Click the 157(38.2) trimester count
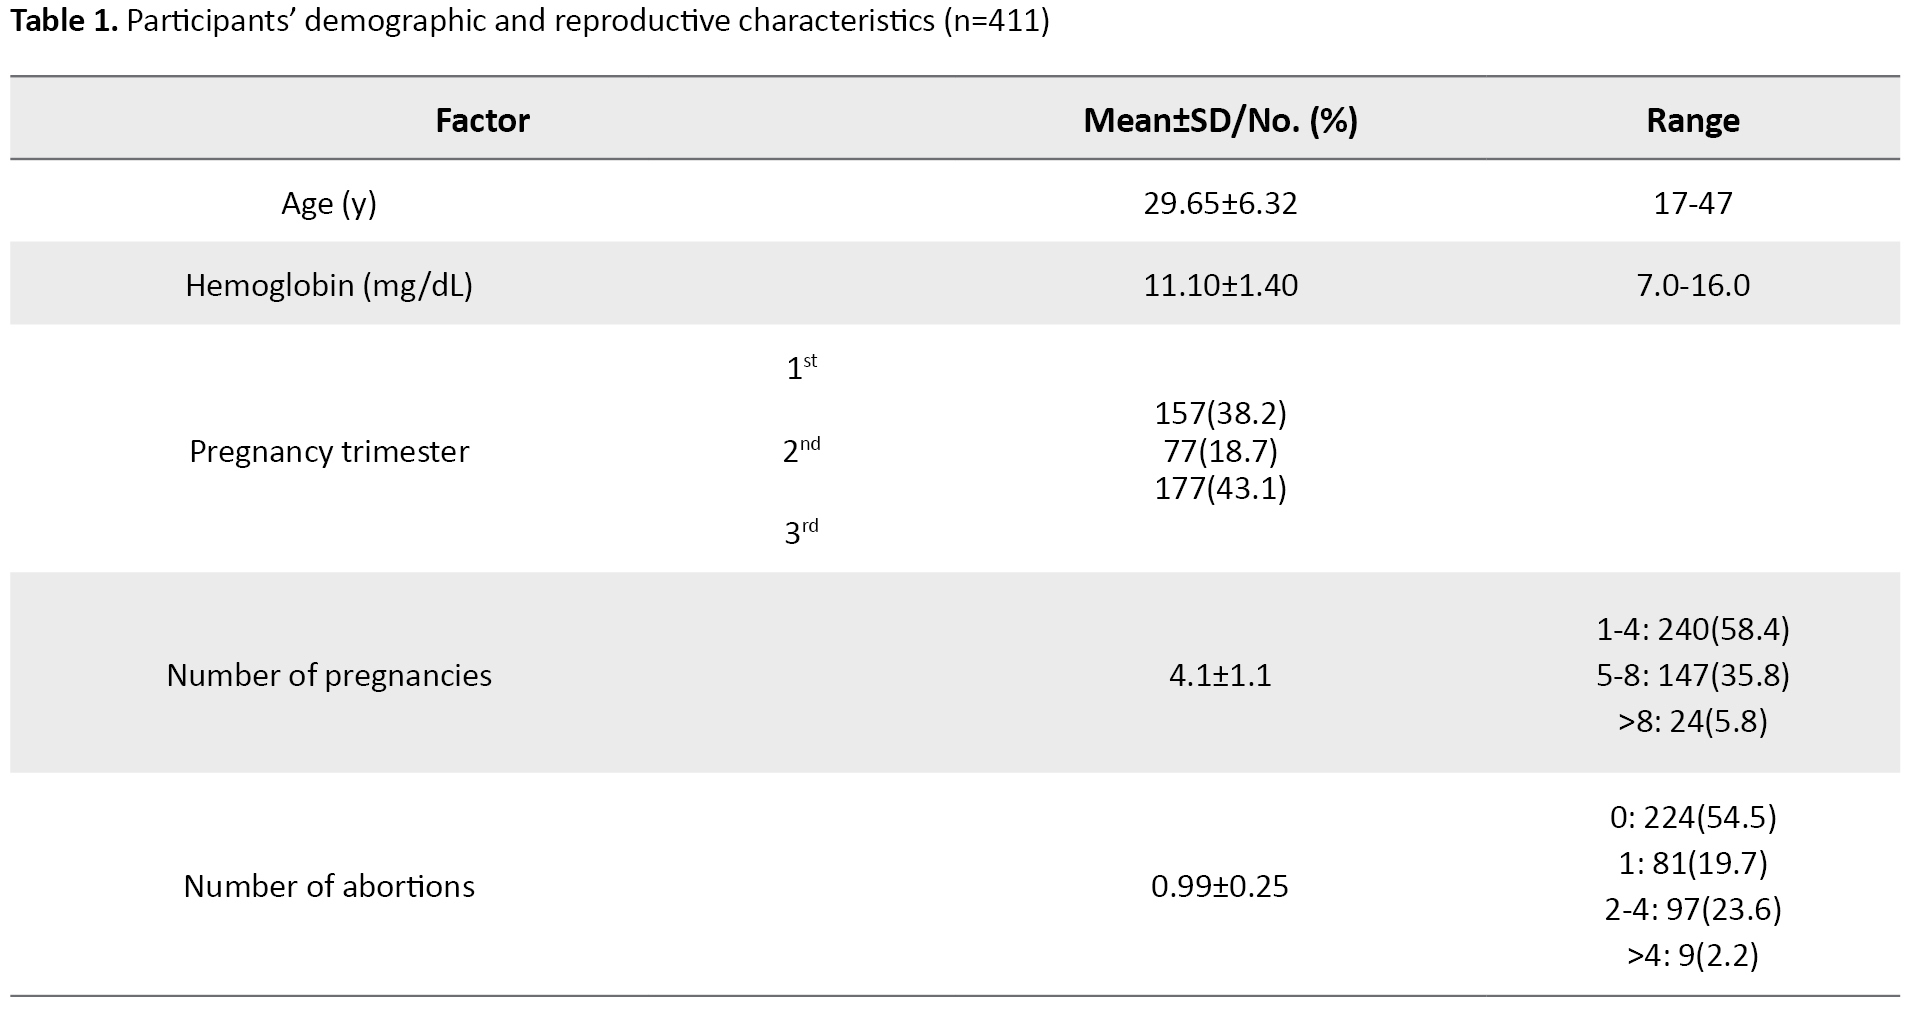This screenshot has width=1923, height=1012. point(1220,413)
